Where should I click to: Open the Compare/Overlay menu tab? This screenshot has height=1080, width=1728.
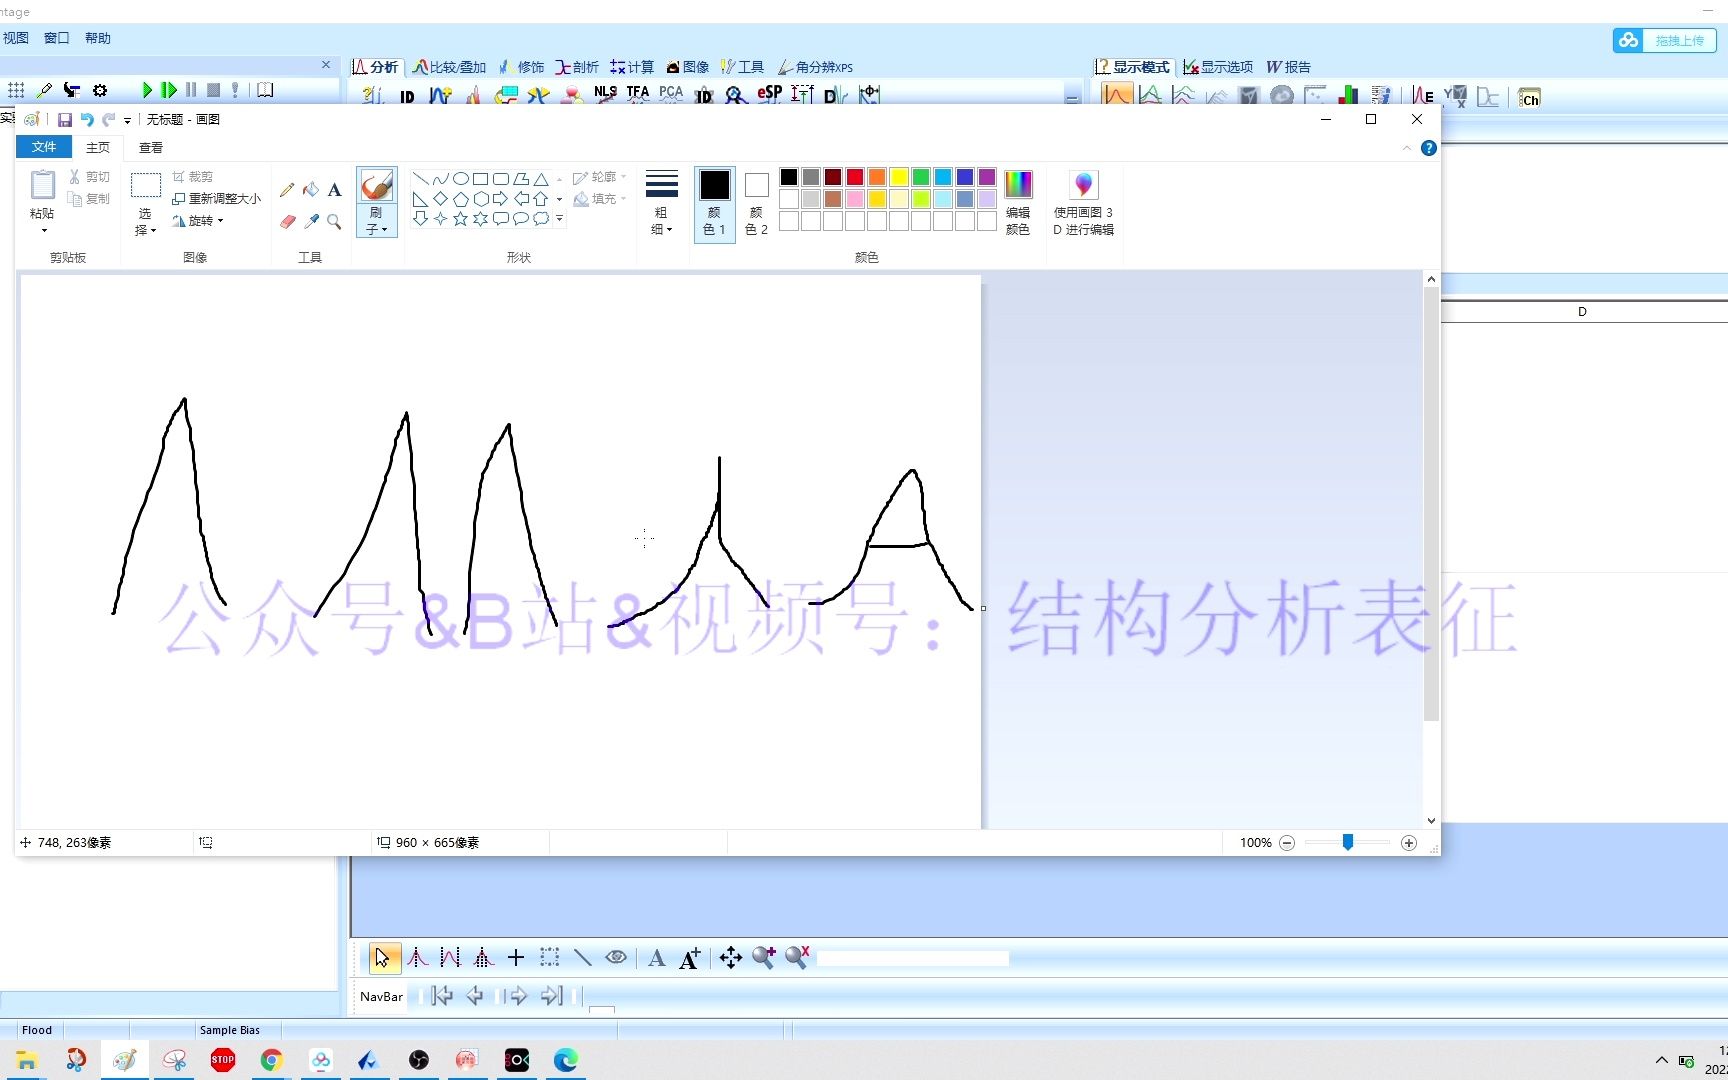pos(449,67)
